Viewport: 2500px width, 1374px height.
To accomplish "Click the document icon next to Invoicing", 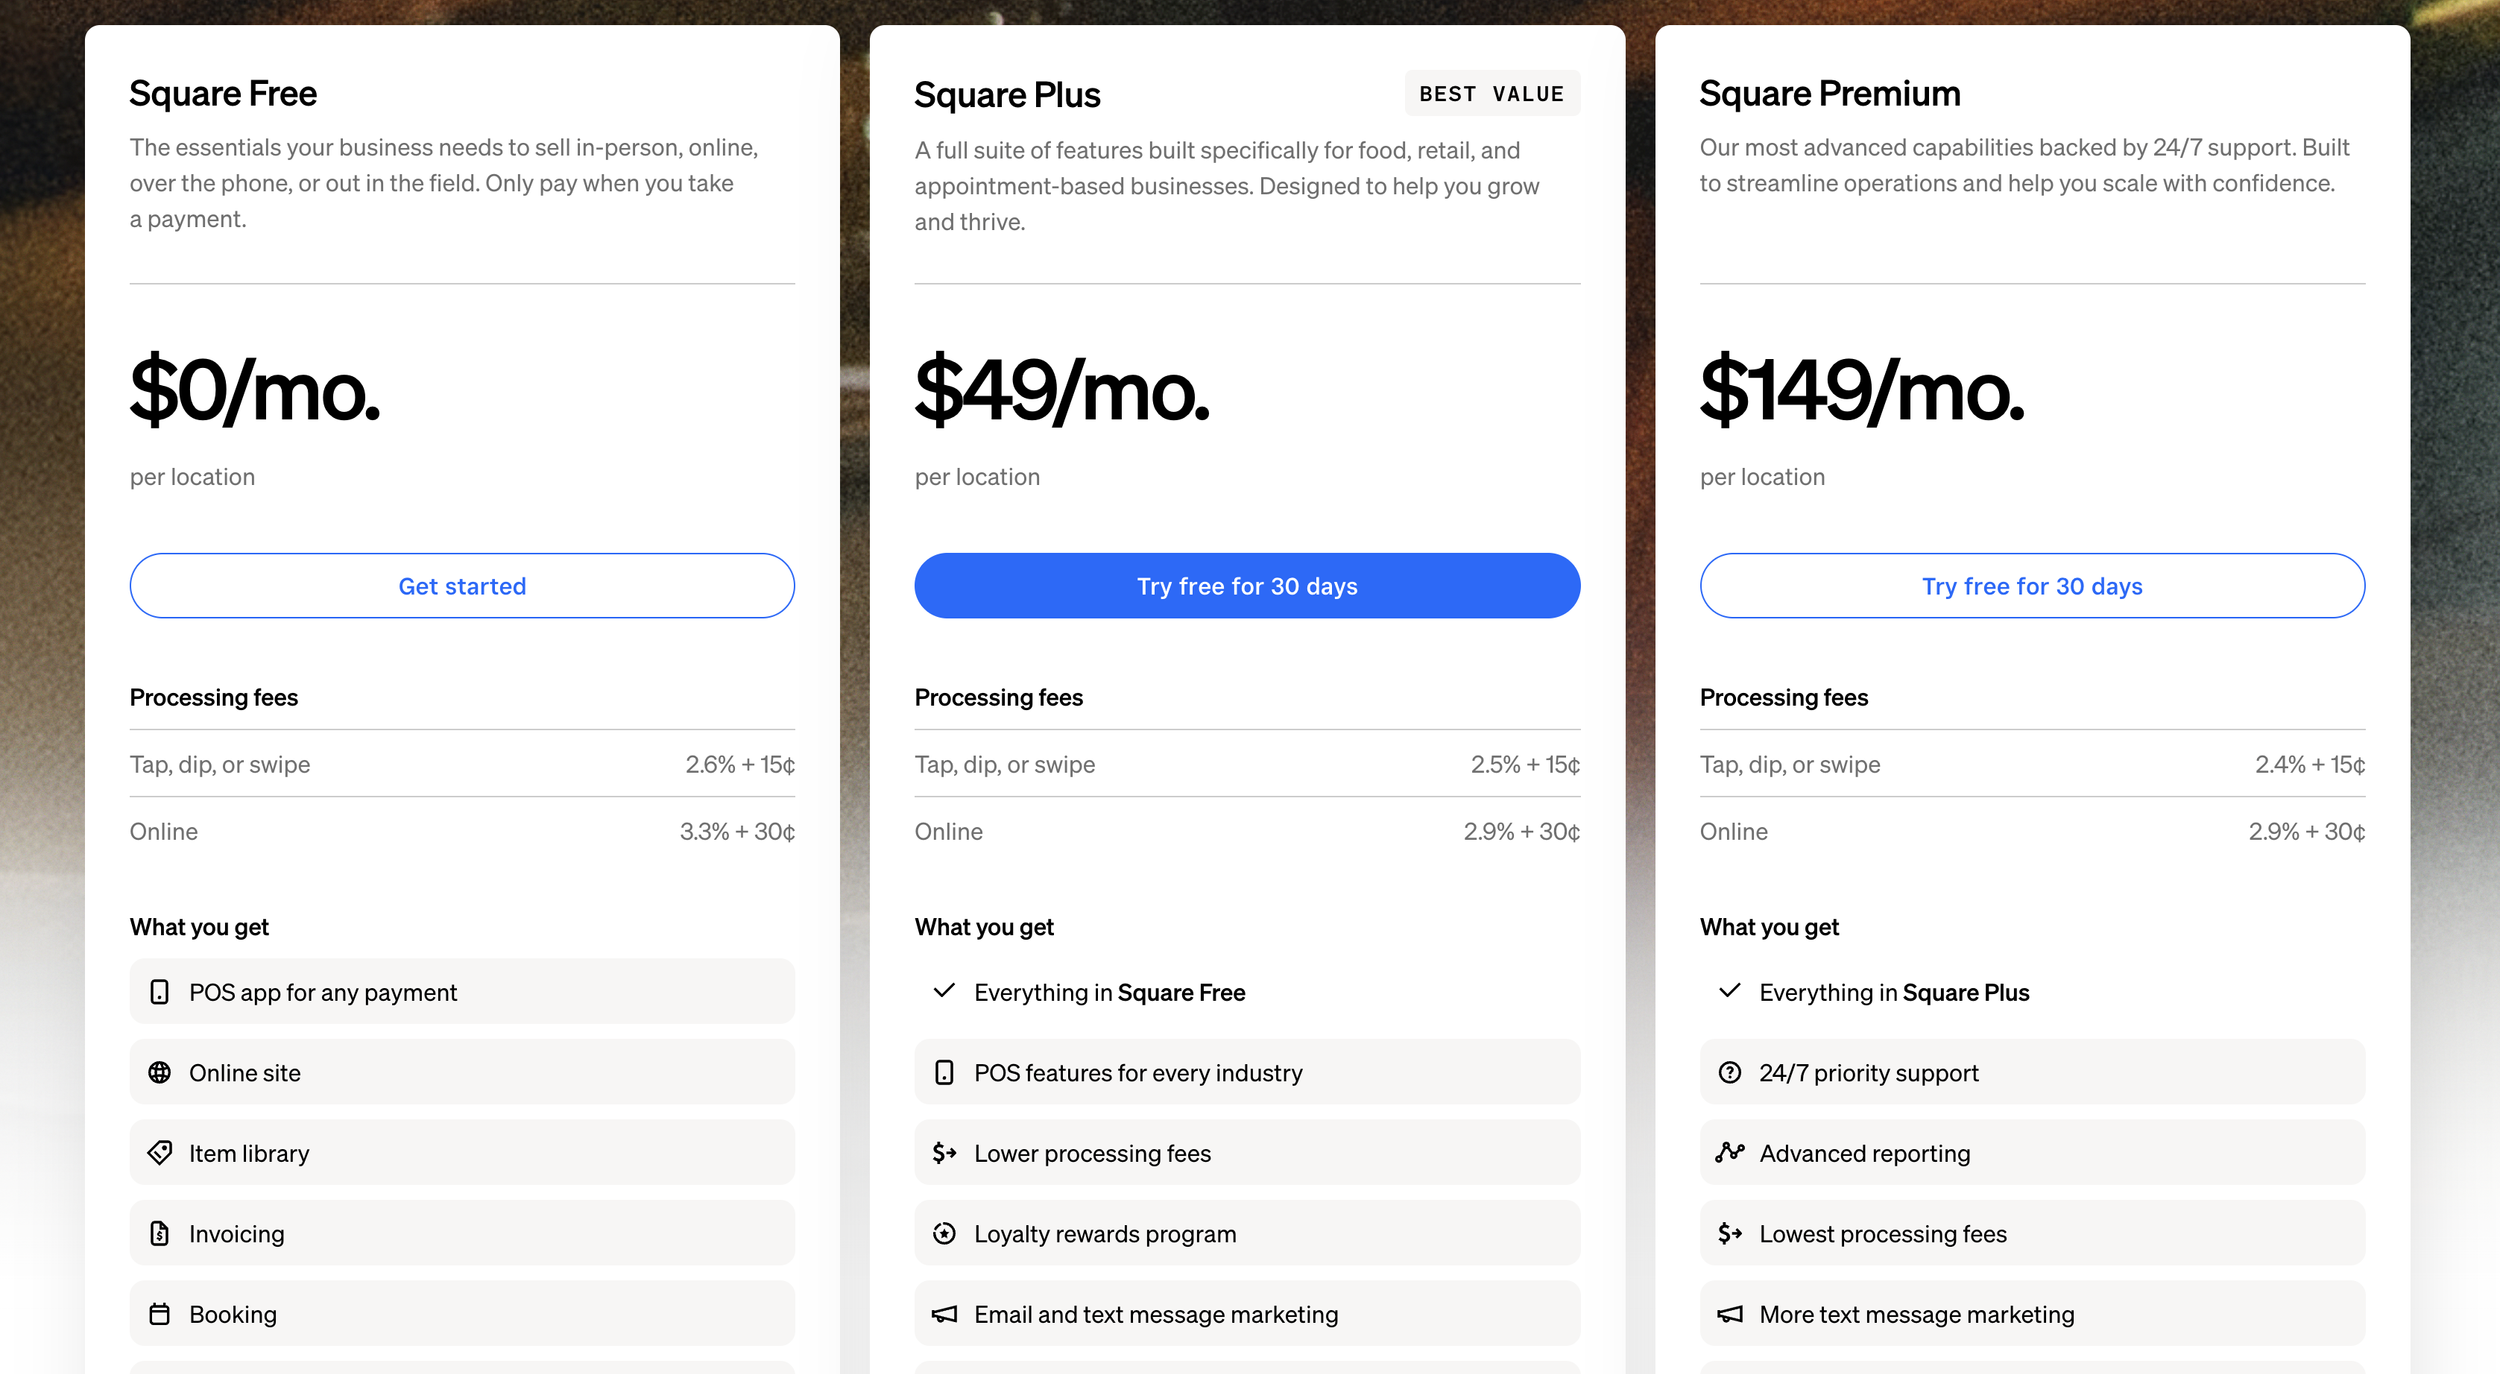I will click(x=159, y=1233).
